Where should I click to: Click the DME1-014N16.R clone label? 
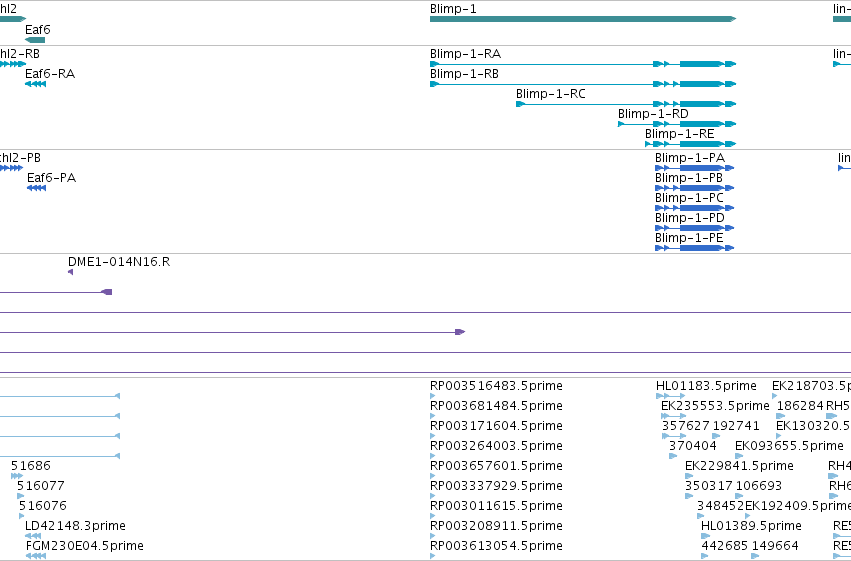119,262
